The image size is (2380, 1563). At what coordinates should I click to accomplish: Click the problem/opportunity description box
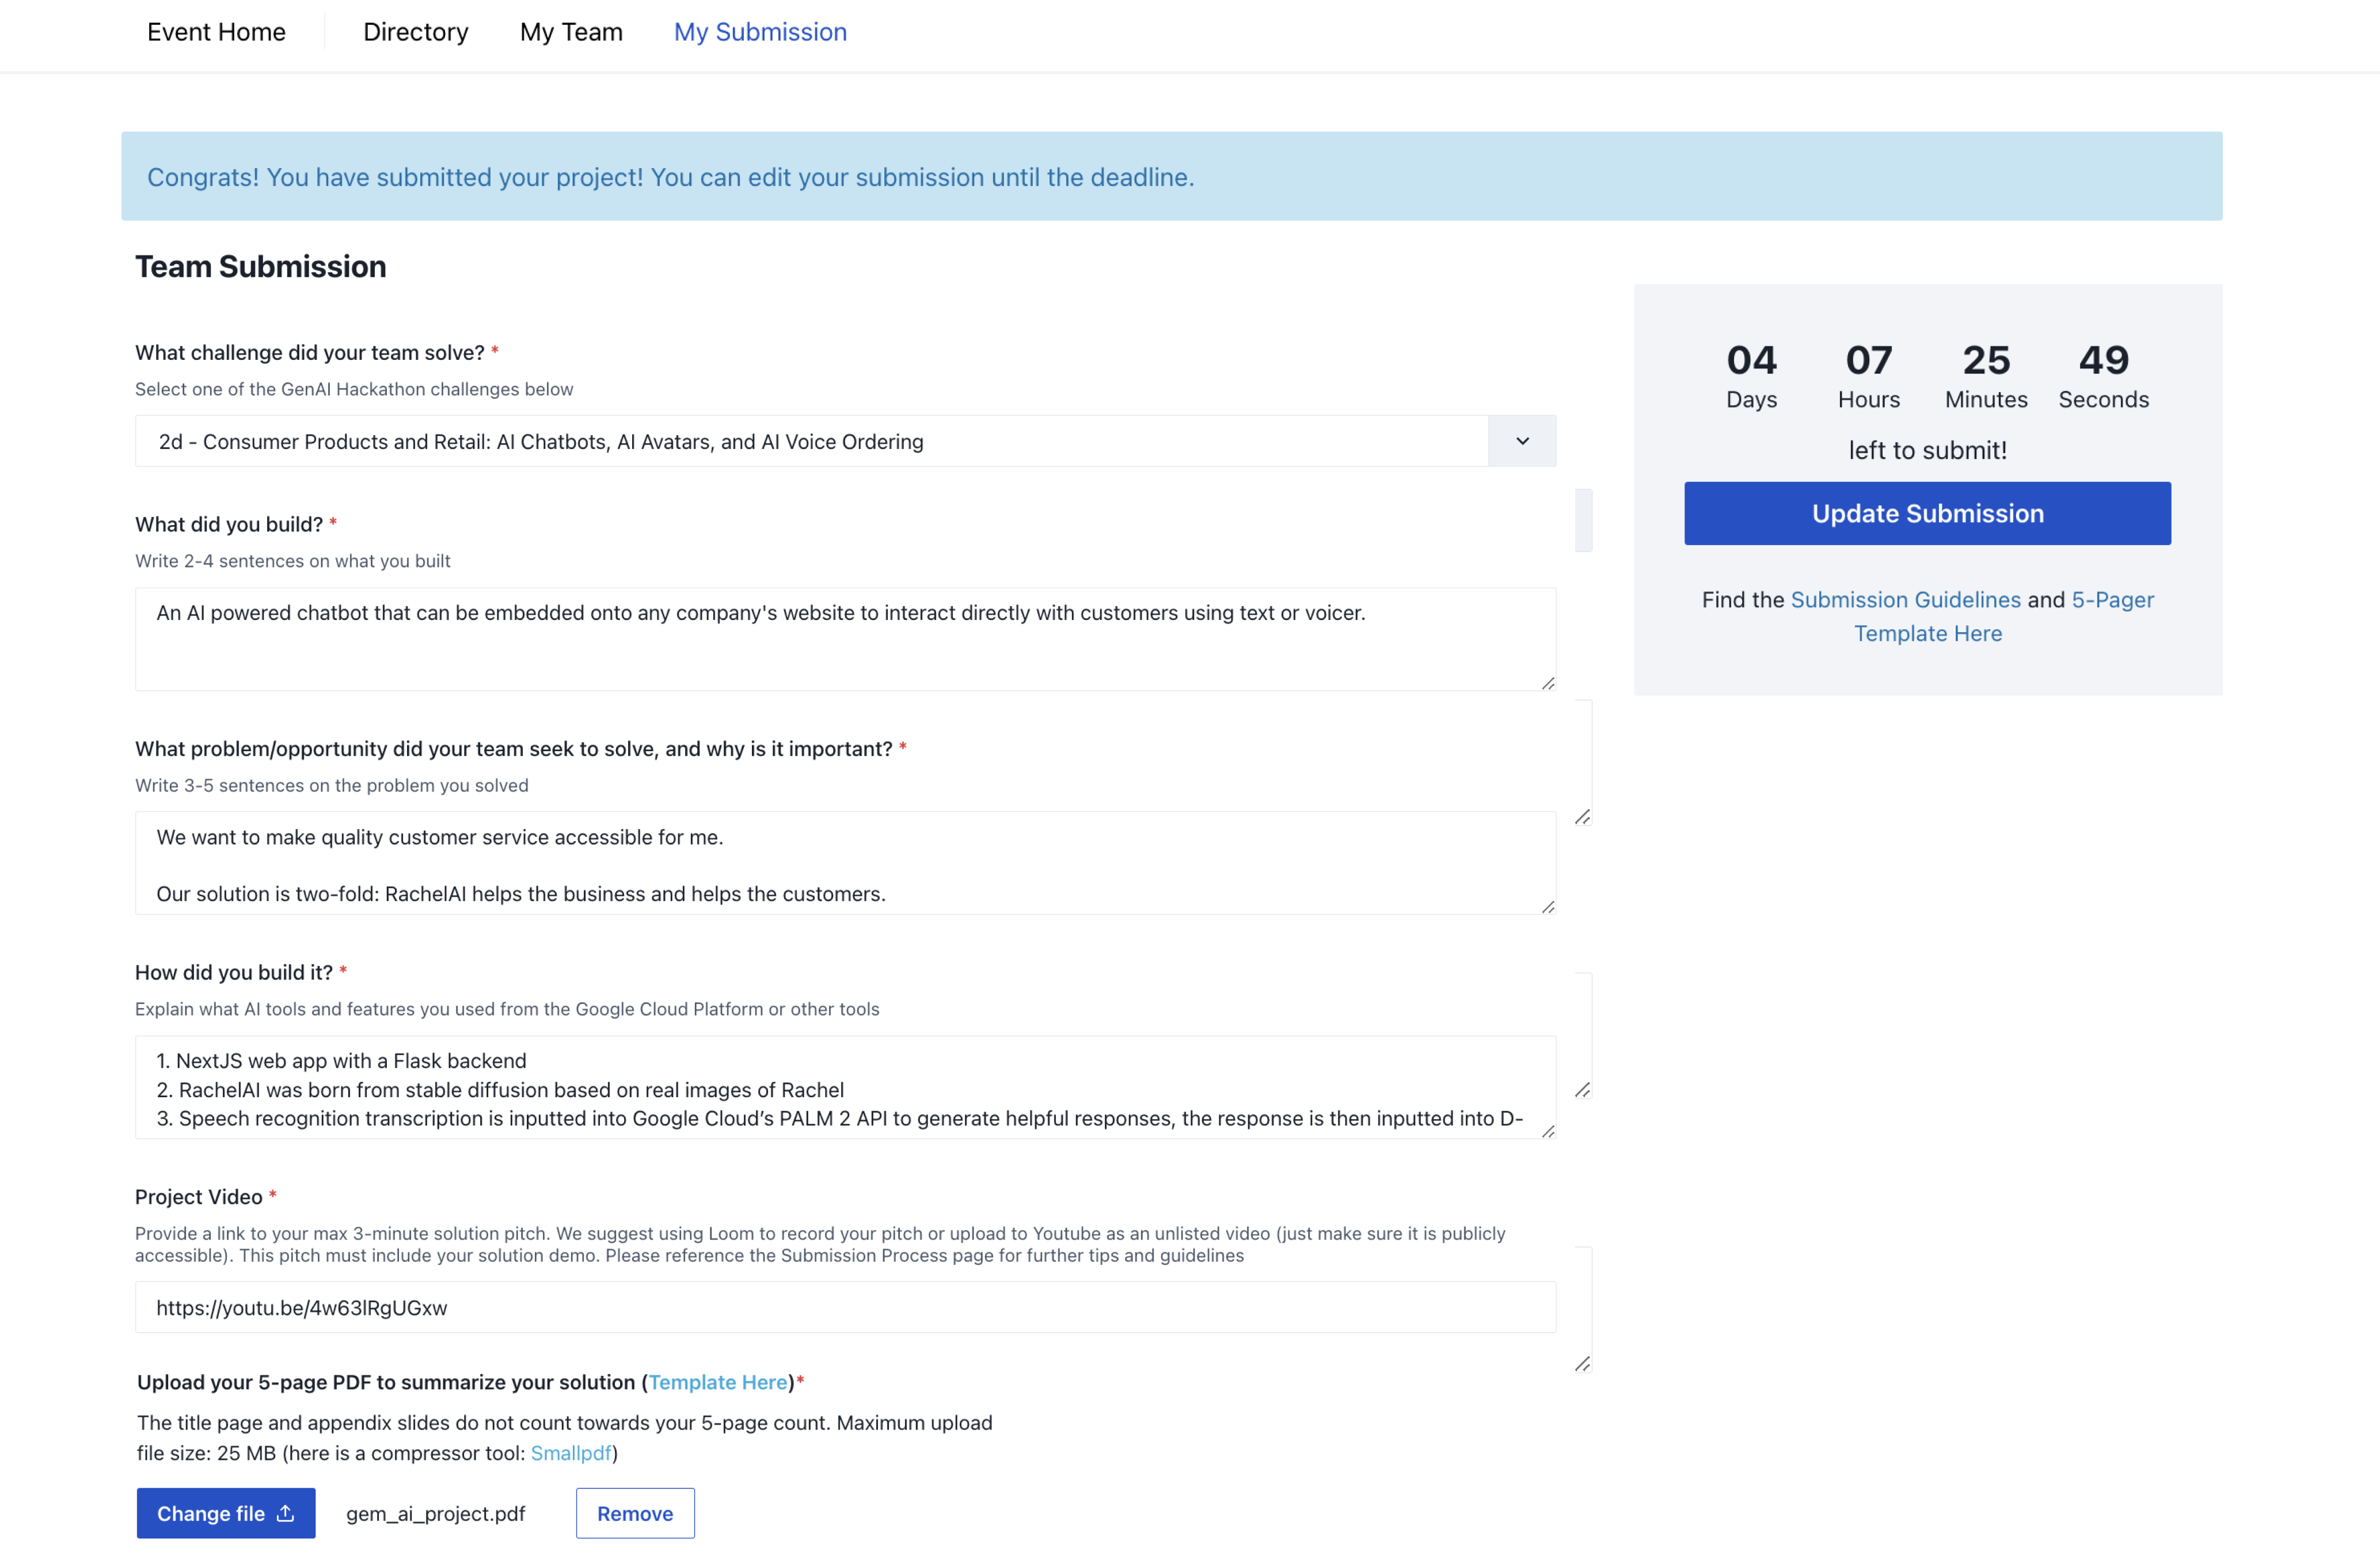click(845, 862)
